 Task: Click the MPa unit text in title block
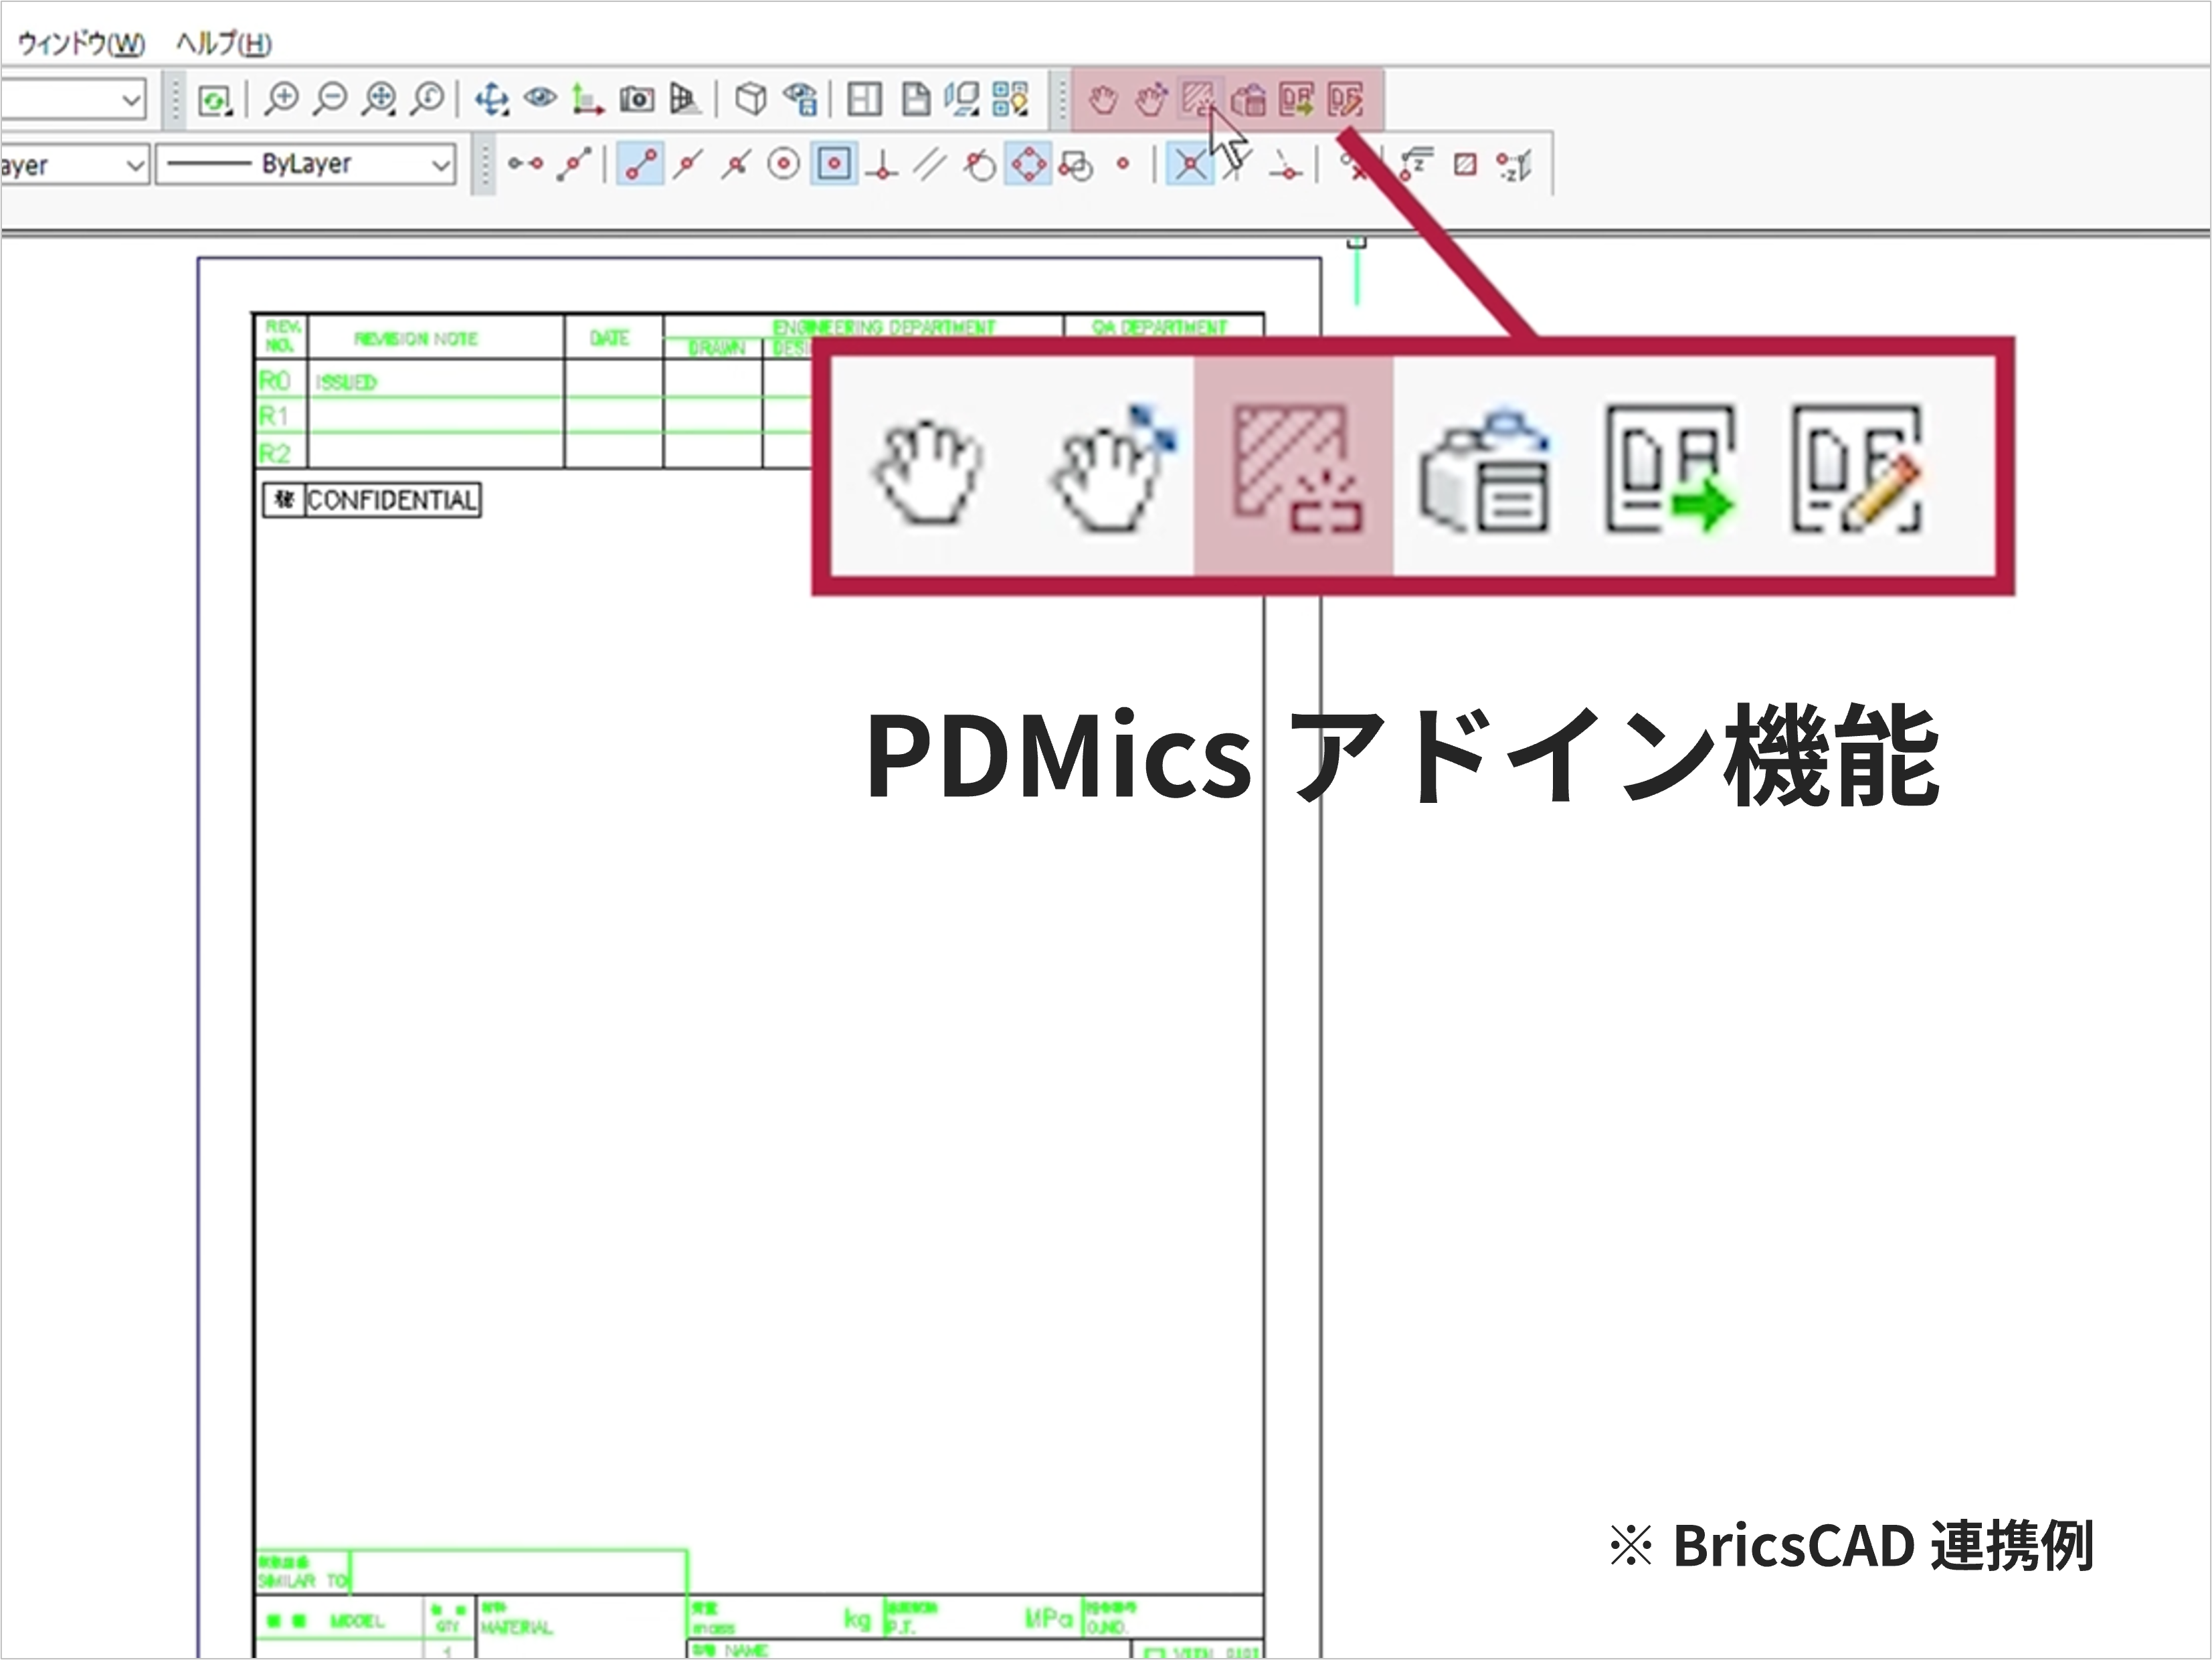point(1048,1618)
